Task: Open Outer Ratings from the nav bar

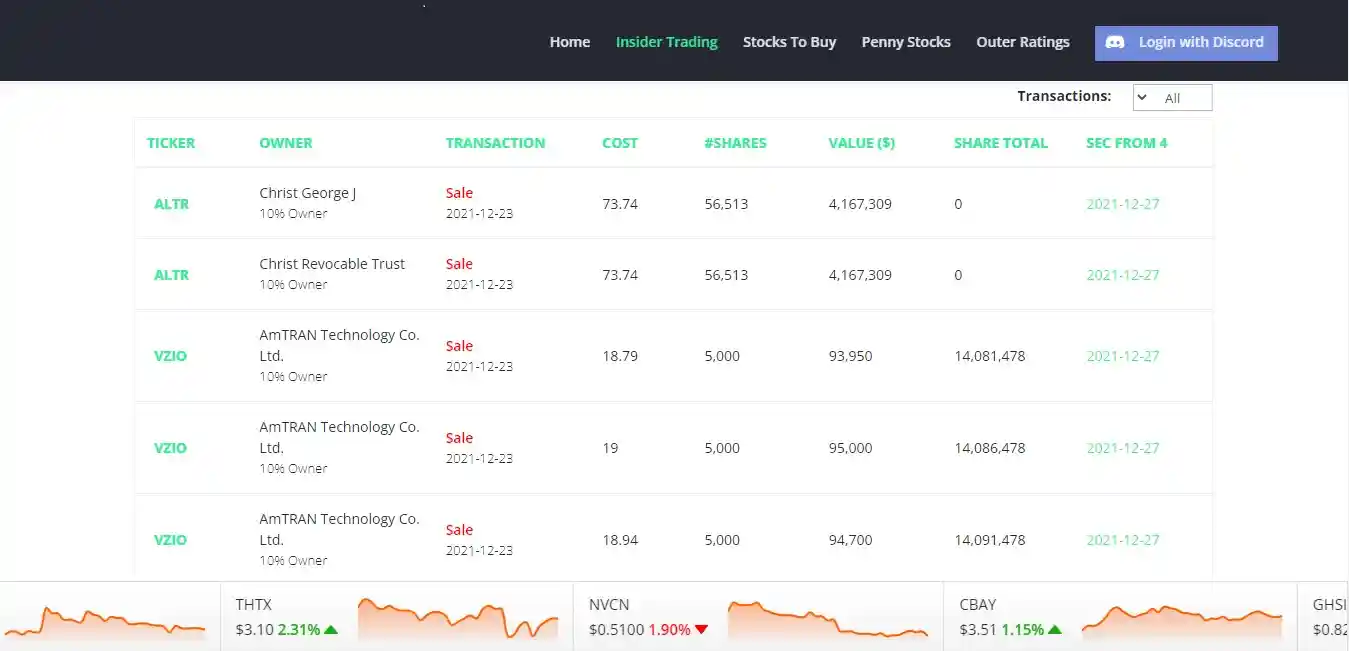Action: 1023,42
